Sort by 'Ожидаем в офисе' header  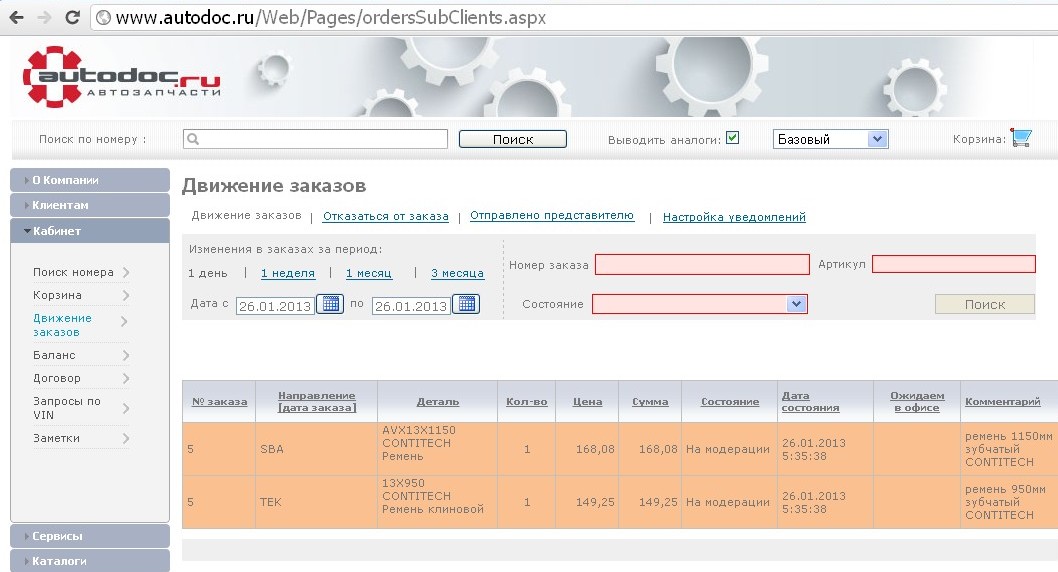pos(917,402)
